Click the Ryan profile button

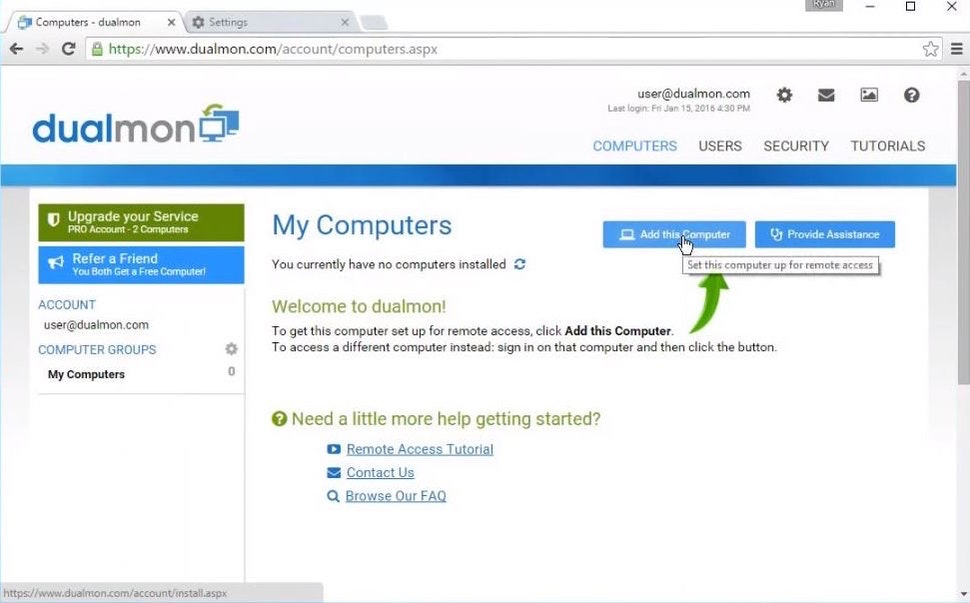(823, 5)
